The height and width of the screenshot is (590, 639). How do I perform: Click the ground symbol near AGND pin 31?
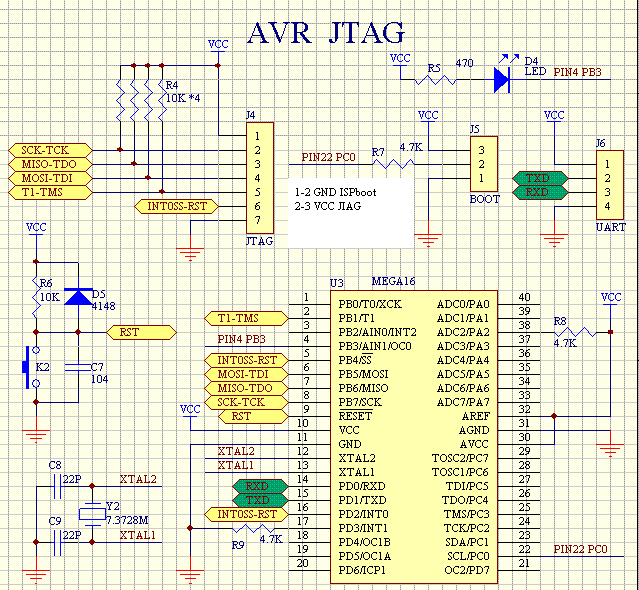tap(610, 451)
